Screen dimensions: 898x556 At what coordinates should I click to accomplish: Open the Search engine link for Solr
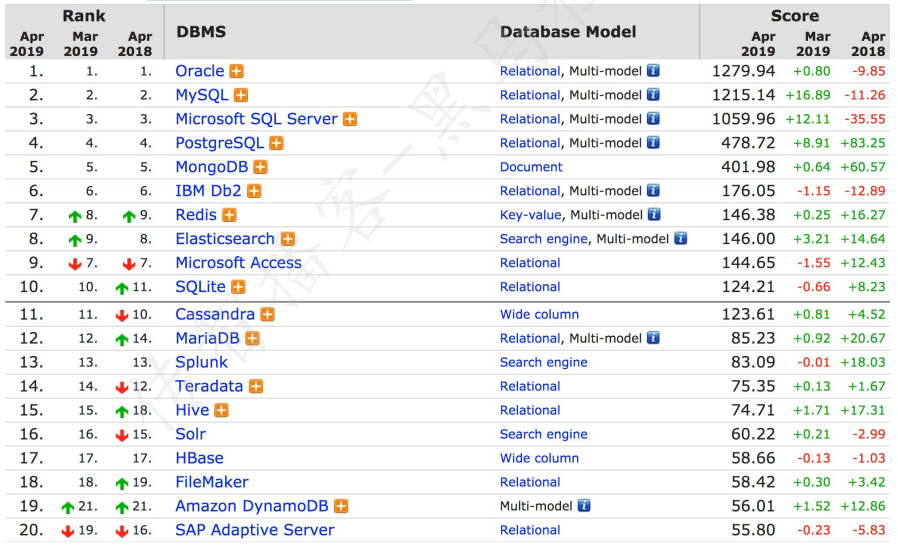tap(543, 434)
